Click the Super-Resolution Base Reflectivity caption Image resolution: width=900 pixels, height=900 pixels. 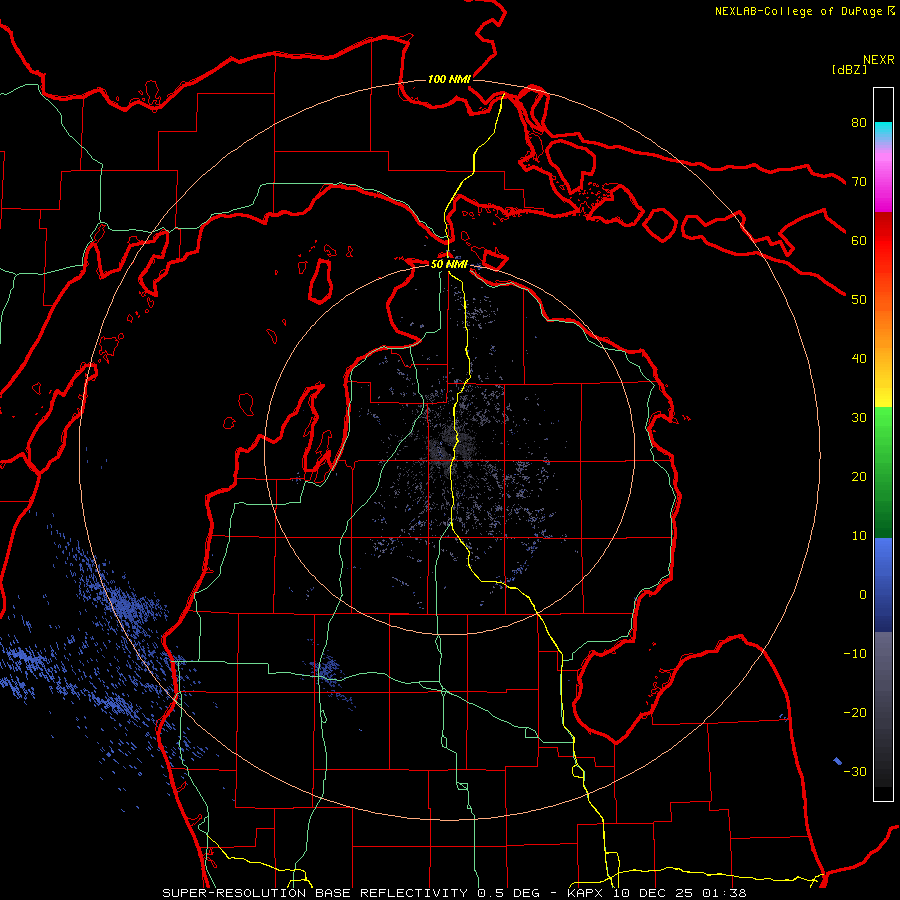(453, 893)
